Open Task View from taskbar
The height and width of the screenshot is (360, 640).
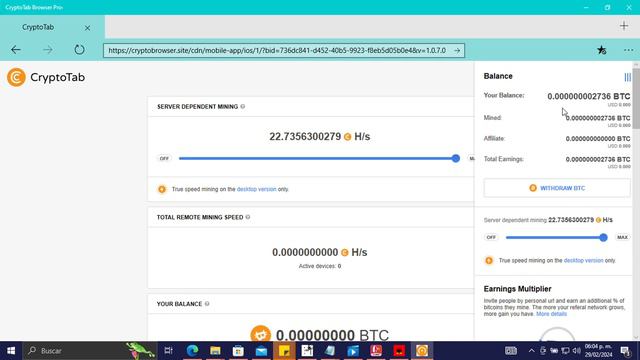tap(168, 351)
